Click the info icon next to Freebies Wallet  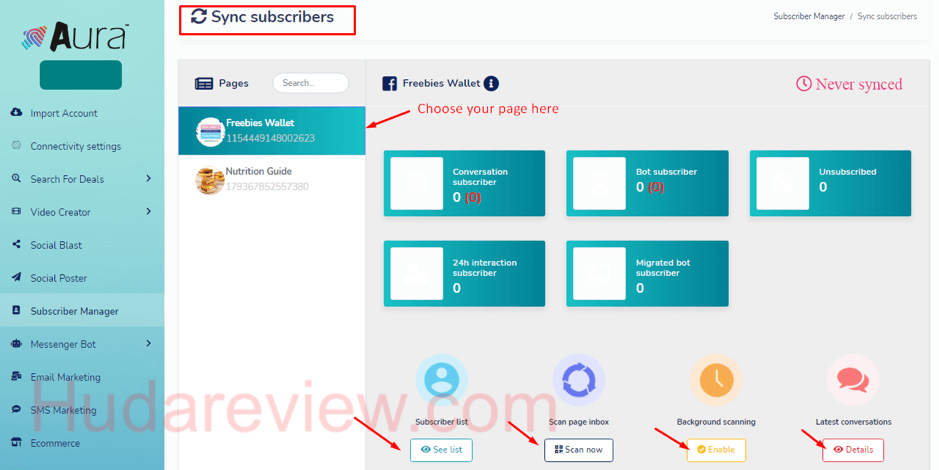coord(491,83)
